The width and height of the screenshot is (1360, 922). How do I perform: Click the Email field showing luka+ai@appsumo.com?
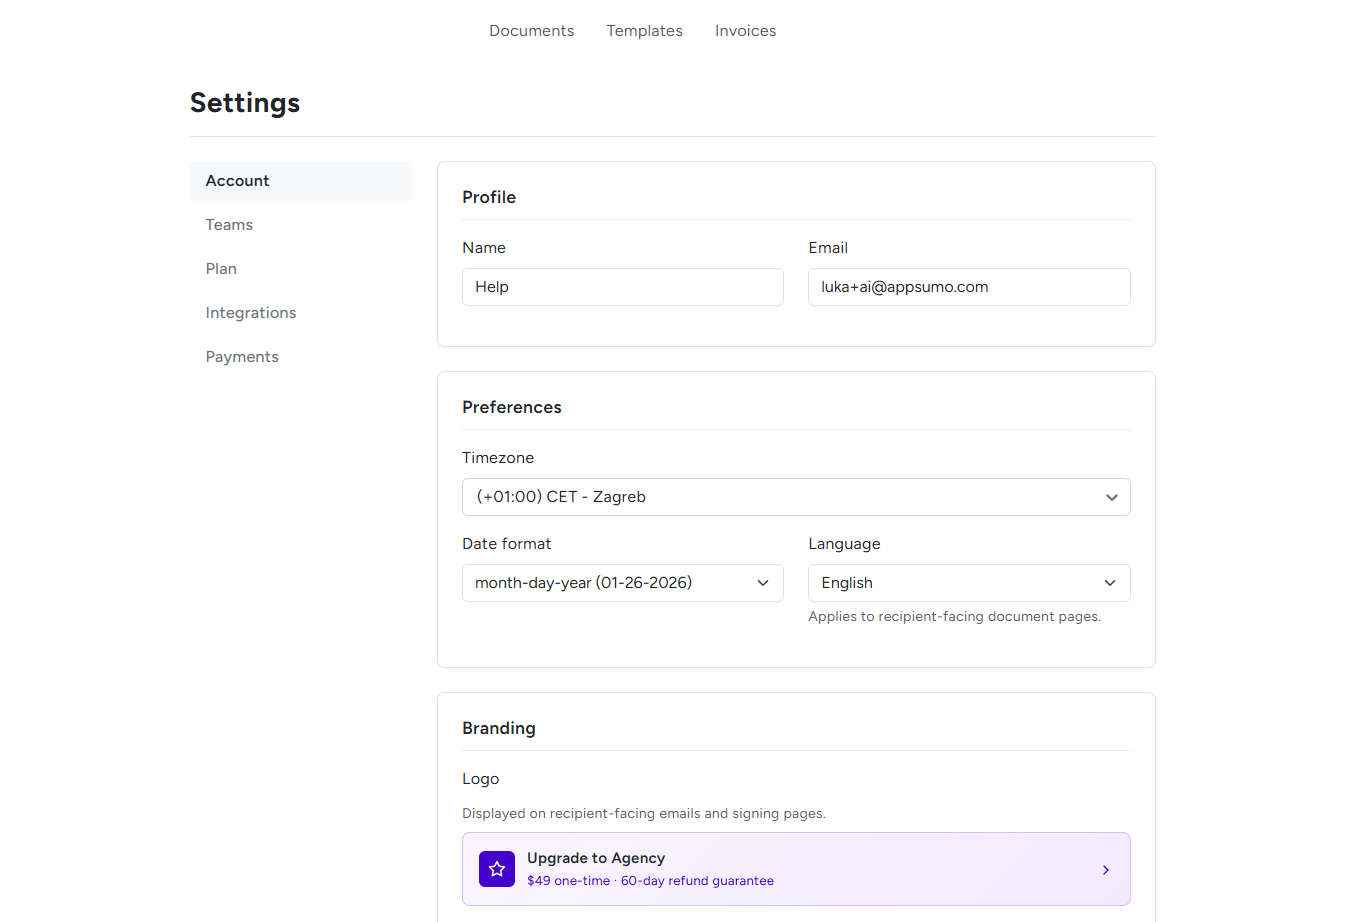pyautogui.click(x=968, y=286)
